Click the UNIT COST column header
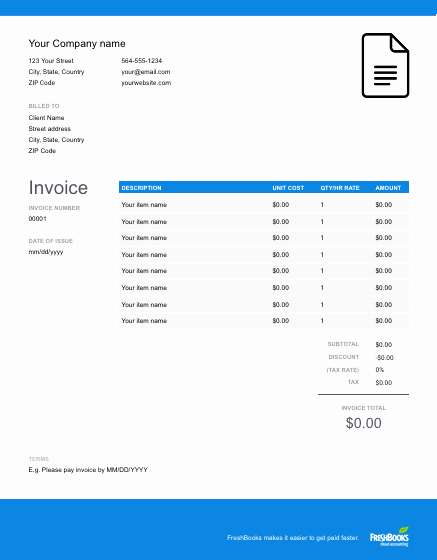This screenshot has height=560, width=437. [288, 188]
